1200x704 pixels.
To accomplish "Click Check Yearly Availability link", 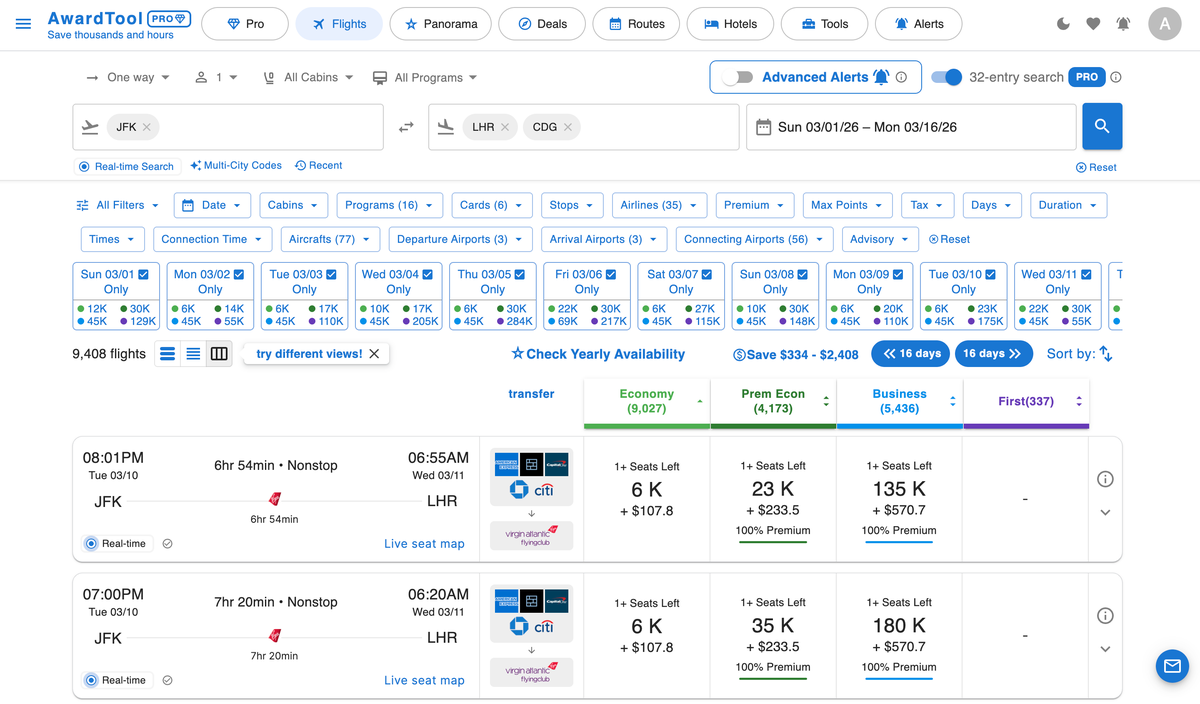I will pos(607,353).
